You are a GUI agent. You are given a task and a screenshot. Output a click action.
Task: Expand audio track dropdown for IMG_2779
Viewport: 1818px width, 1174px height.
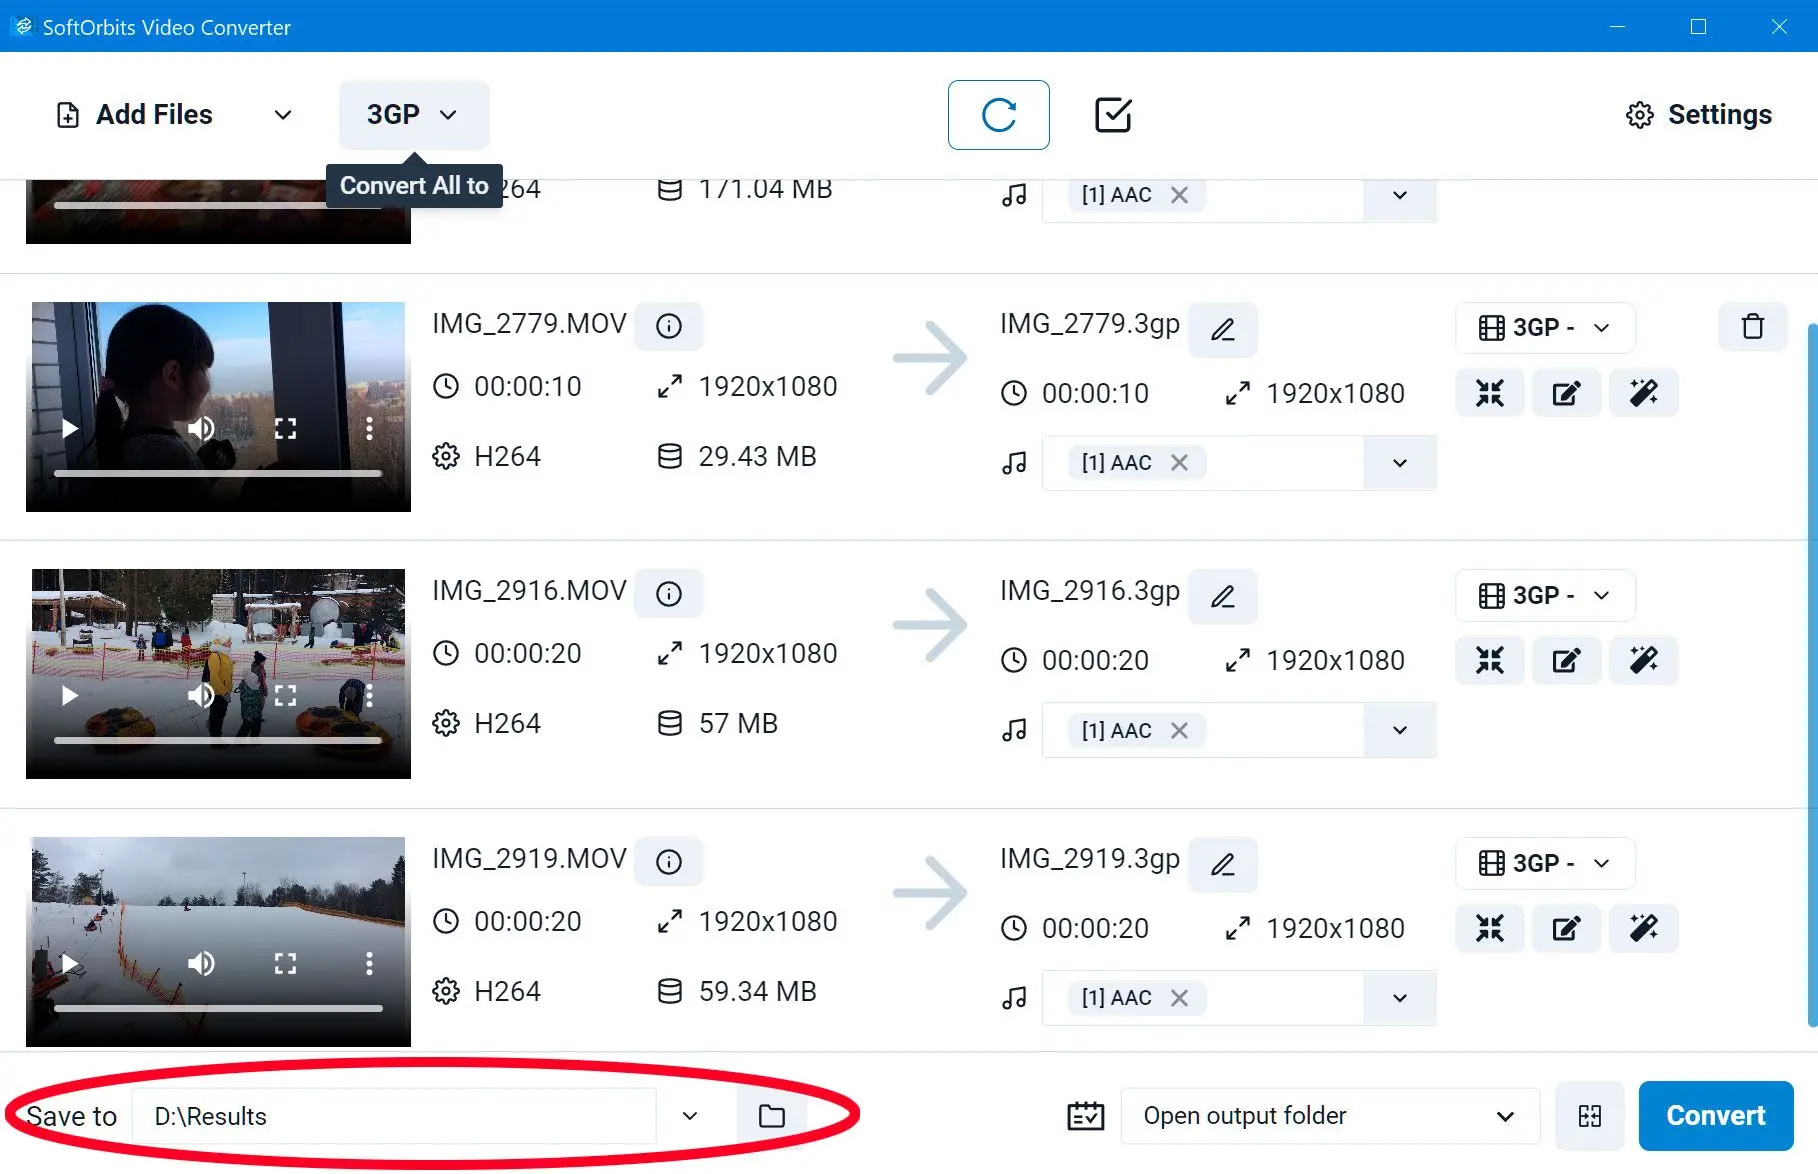coord(1400,463)
